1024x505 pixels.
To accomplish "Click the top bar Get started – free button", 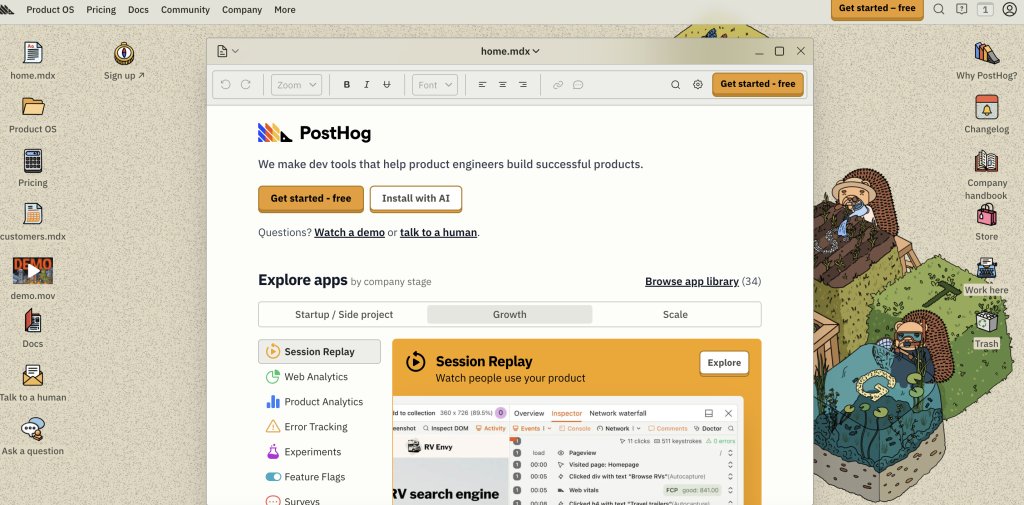I will pyautogui.click(x=877, y=8).
